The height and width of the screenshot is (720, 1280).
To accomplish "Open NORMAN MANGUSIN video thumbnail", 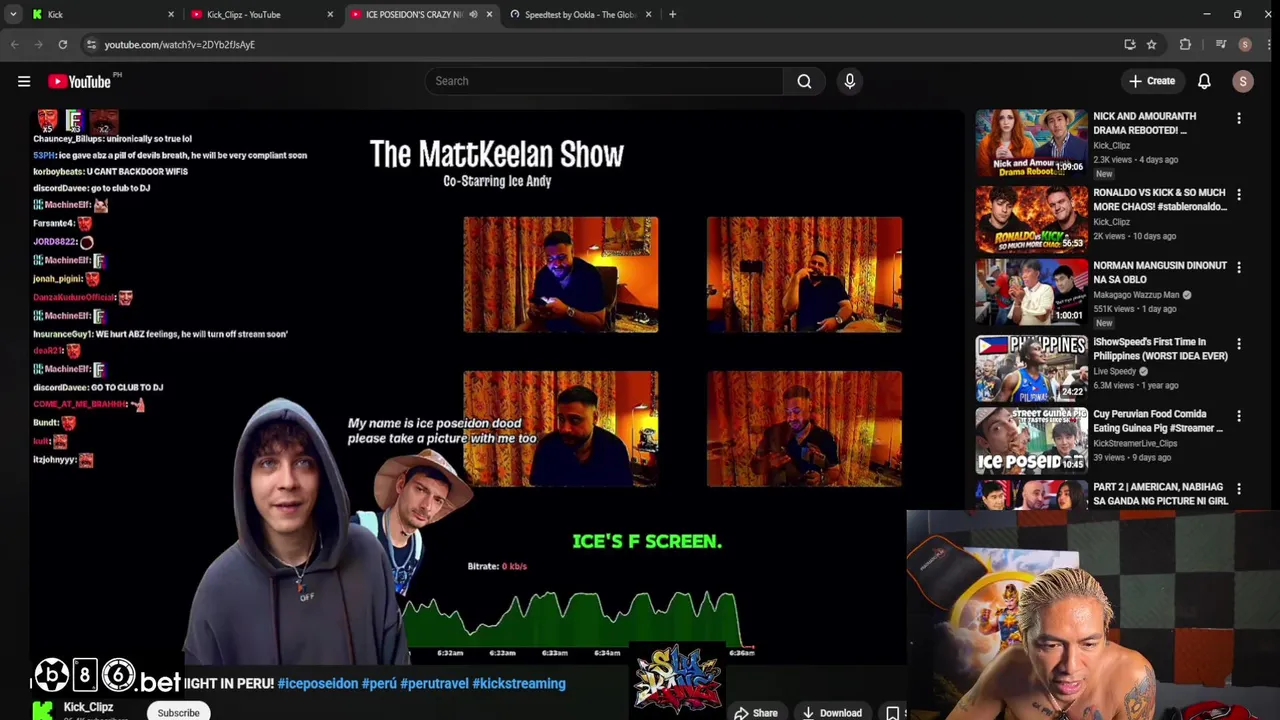I will 1031,292.
